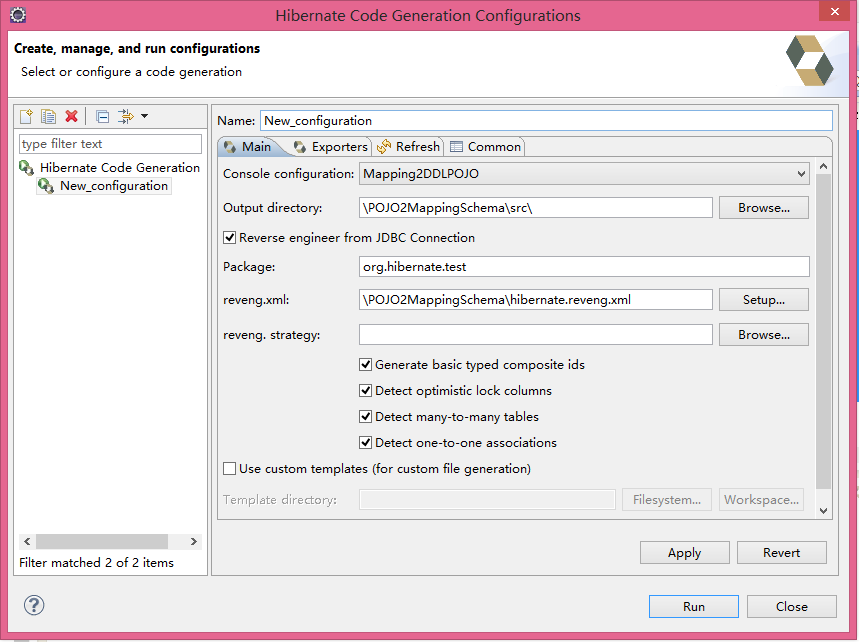
Task: Click the 'Filter matched 2 of 2 items' text
Action: [x=96, y=563]
